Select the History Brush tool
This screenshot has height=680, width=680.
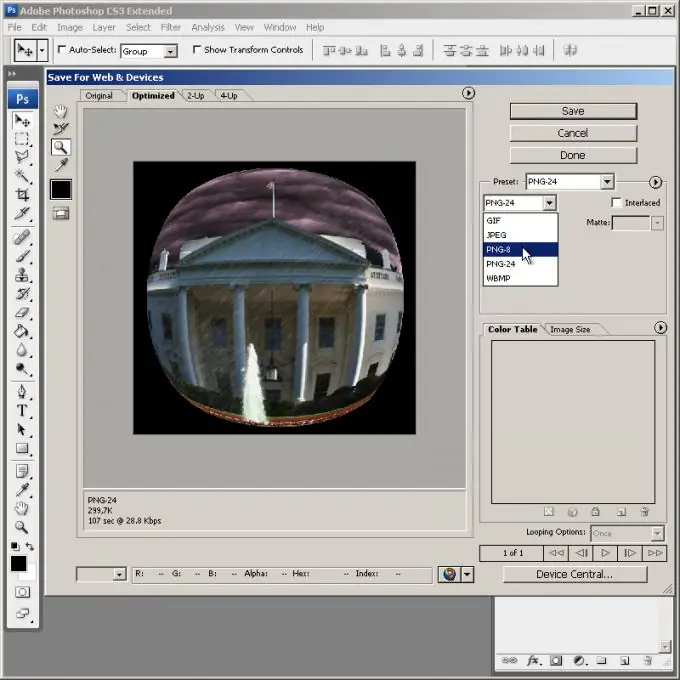click(22, 294)
